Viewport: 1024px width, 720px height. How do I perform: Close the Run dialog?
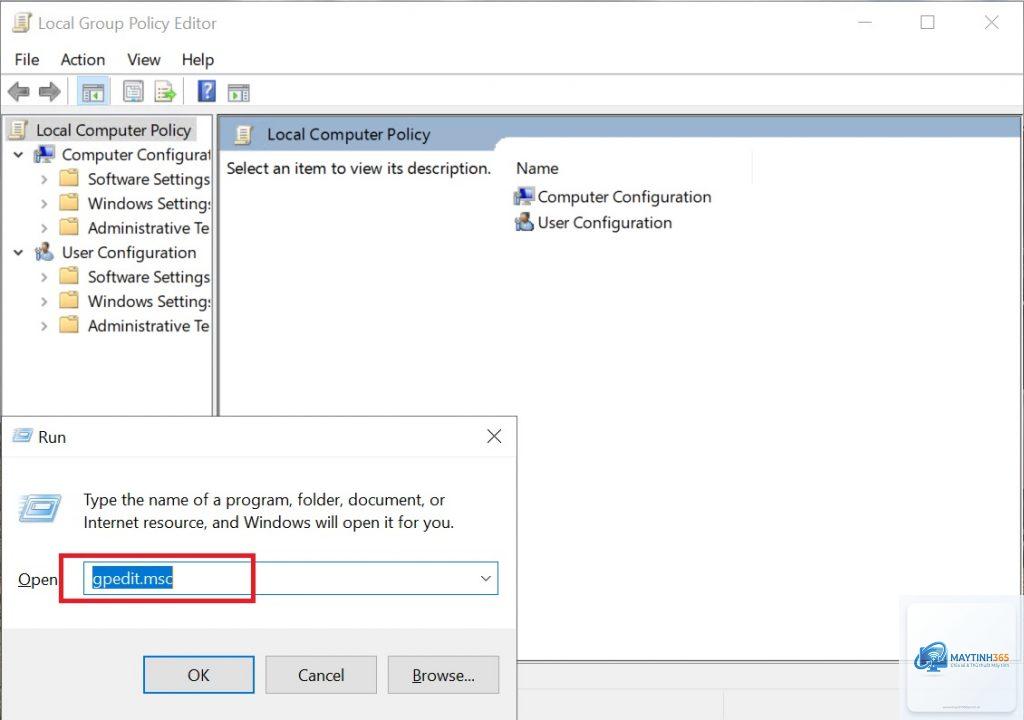(494, 436)
